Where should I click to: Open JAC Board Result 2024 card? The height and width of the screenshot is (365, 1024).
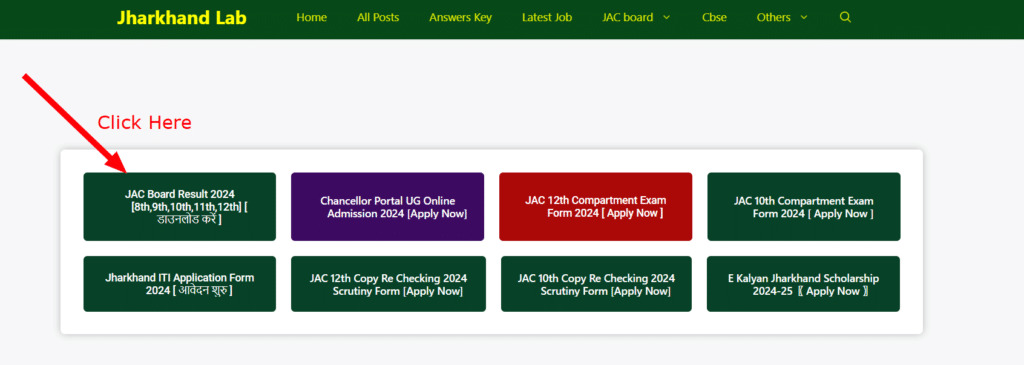coord(180,206)
